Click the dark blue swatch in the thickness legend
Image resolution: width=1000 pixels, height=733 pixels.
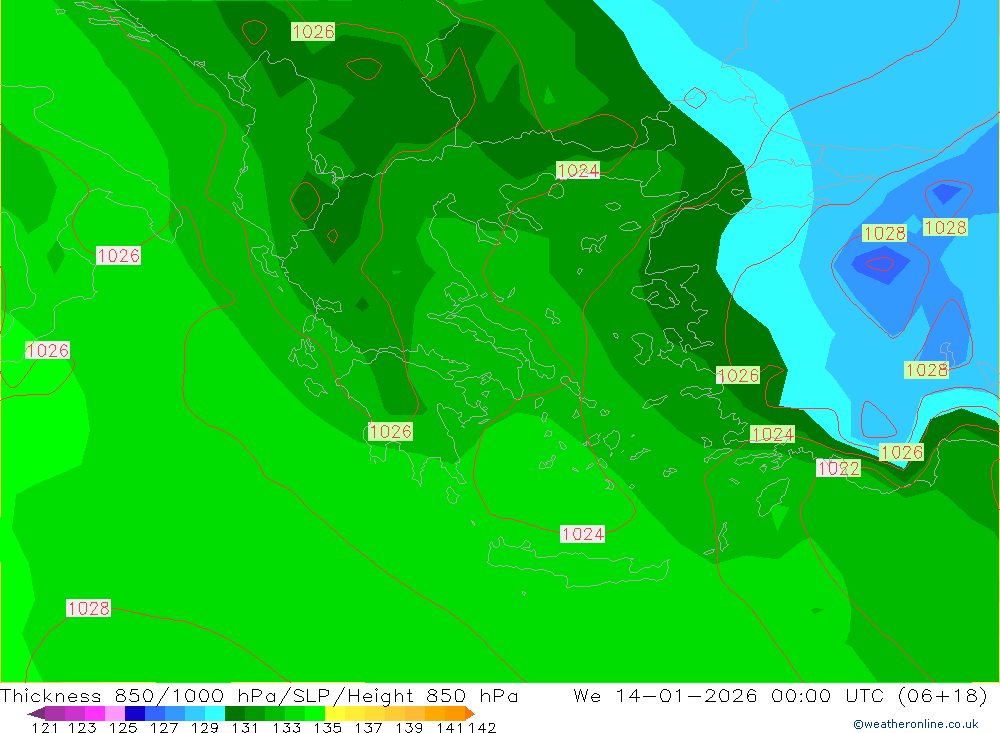point(135,713)
